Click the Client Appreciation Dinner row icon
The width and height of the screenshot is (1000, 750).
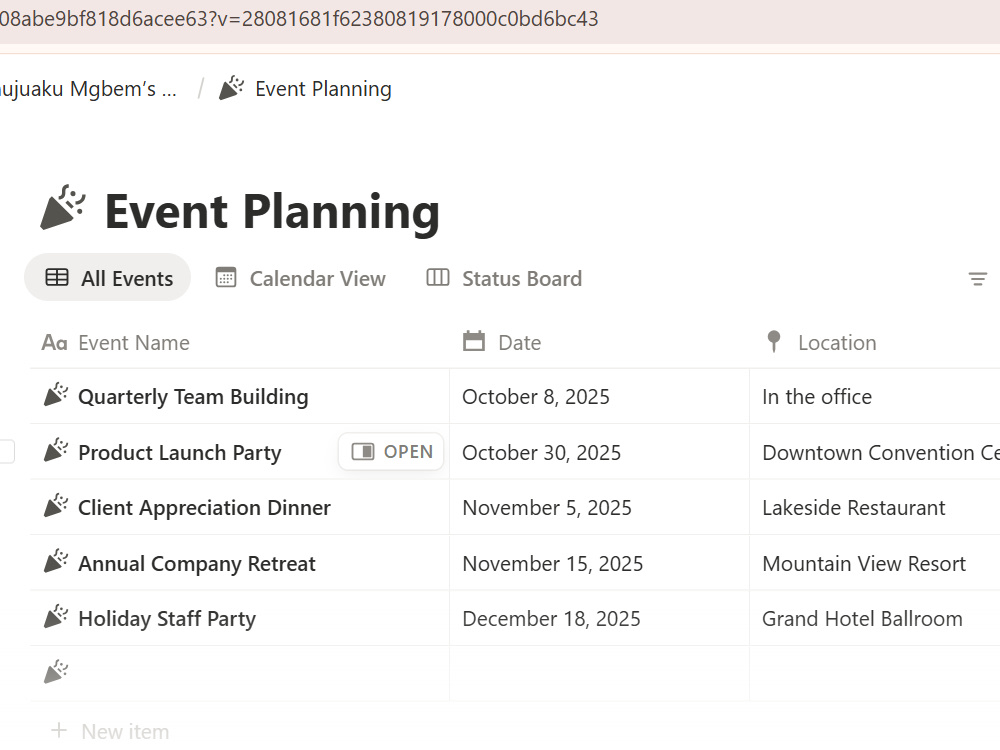click(x=56, y=506)
